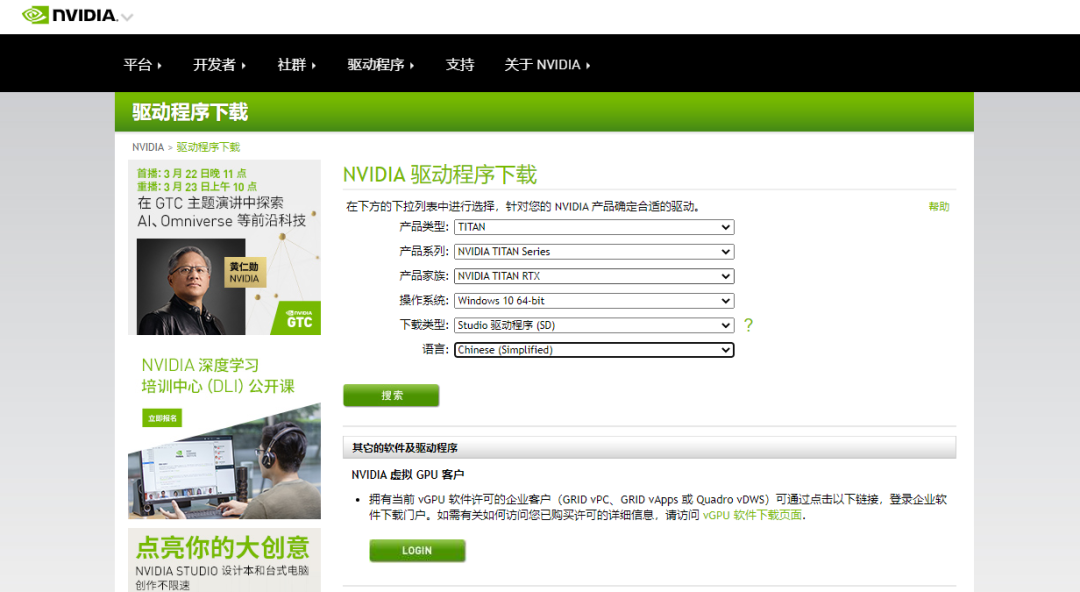The image size is (1080, 592).
Task: Click the green question mark beside 下载类型
Action: click(747, 325)
